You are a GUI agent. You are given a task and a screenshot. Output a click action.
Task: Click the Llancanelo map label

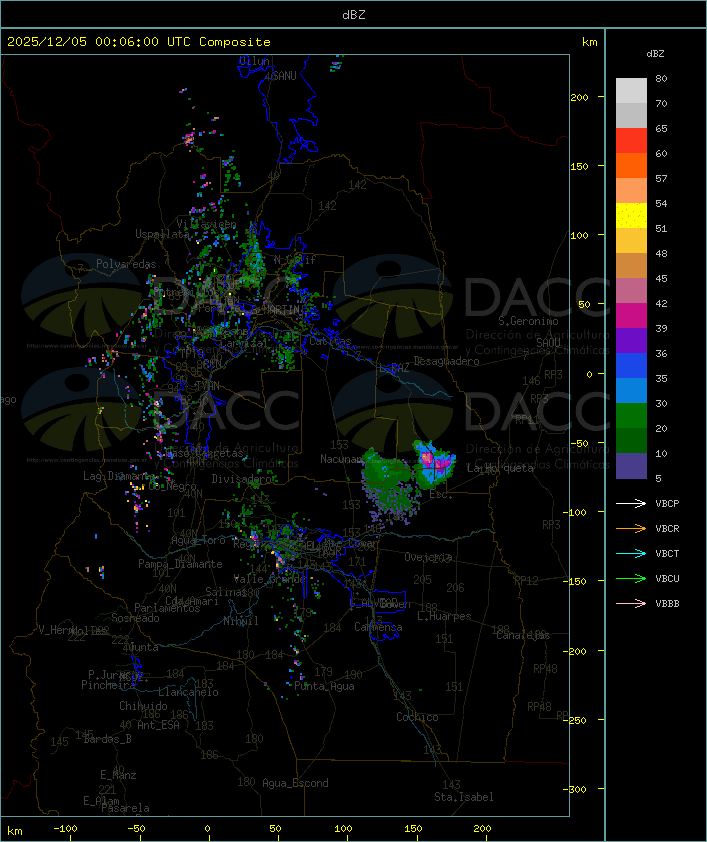188,692
